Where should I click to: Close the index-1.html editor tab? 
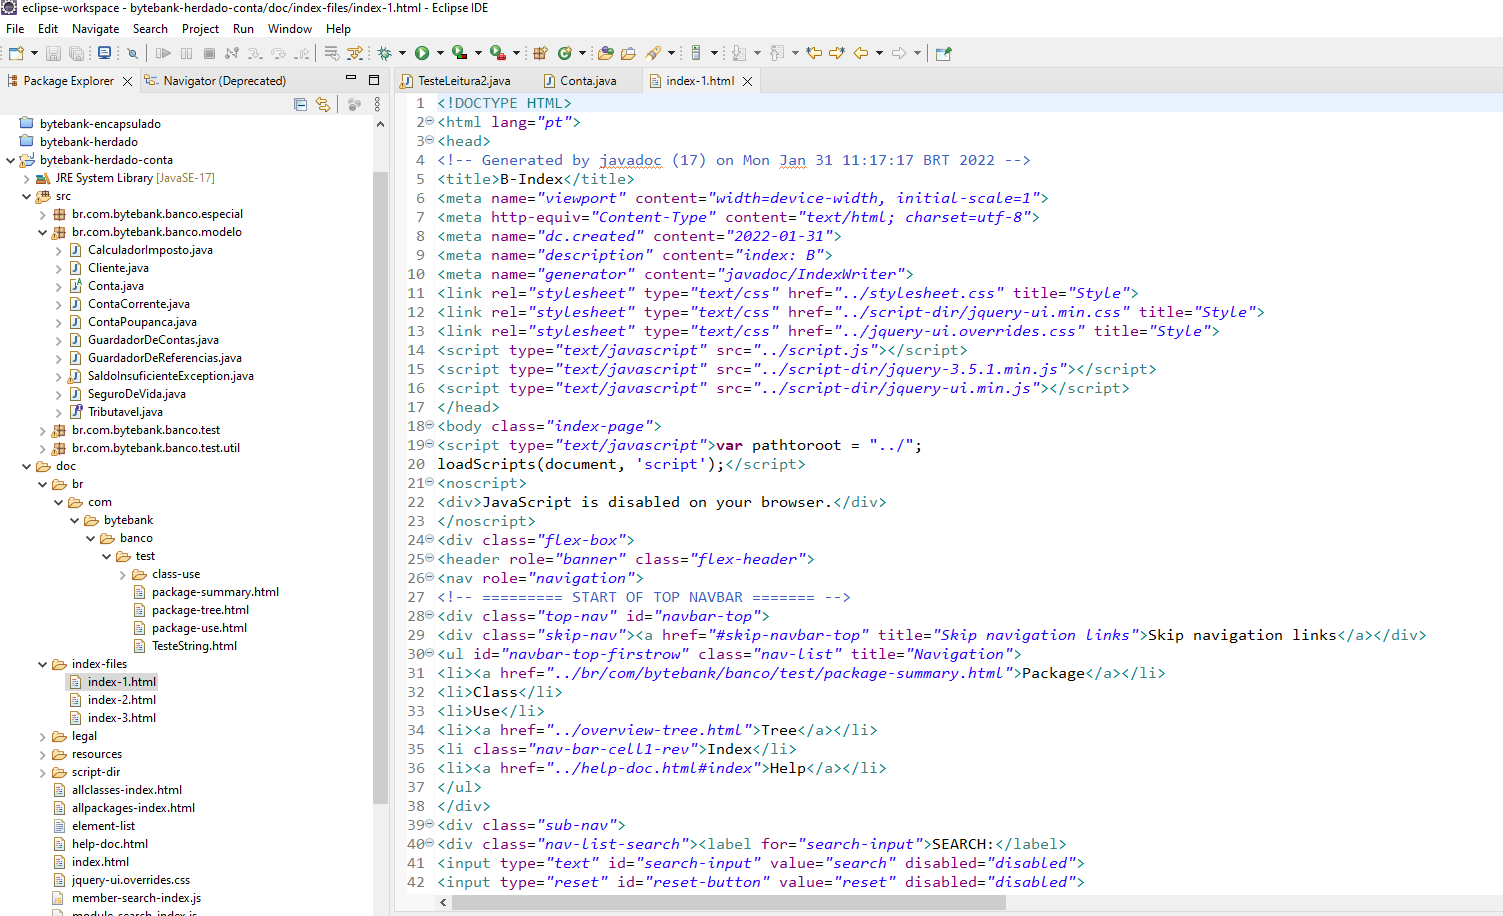pos(747,81)
